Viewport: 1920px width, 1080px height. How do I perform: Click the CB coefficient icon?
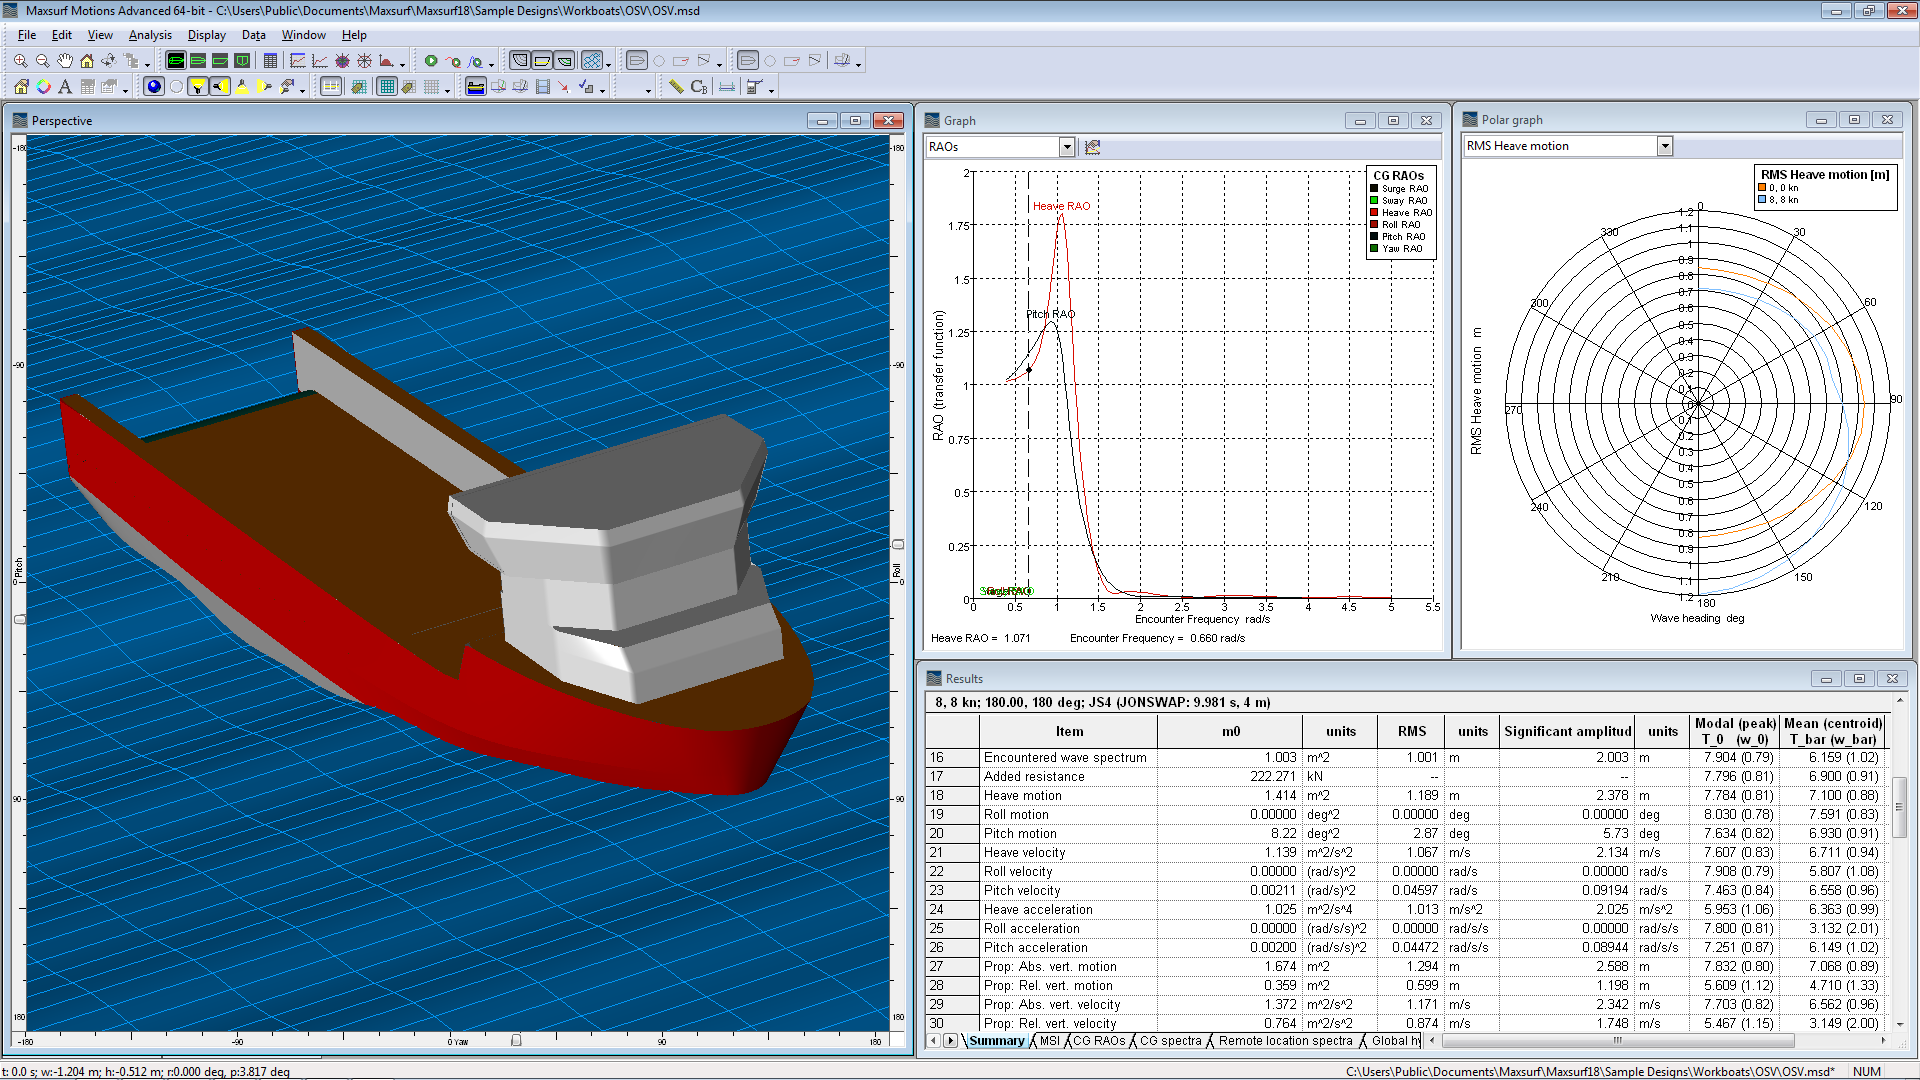click(x=699, y=87)
